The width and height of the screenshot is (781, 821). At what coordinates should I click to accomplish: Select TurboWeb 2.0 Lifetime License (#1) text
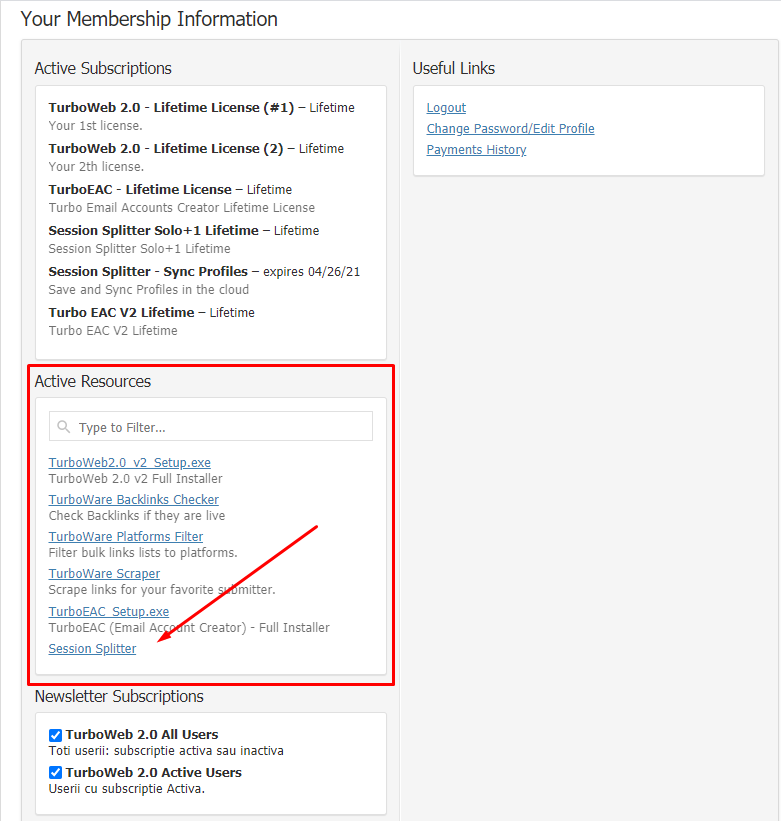pyautogui.click(x=171, y=108)
